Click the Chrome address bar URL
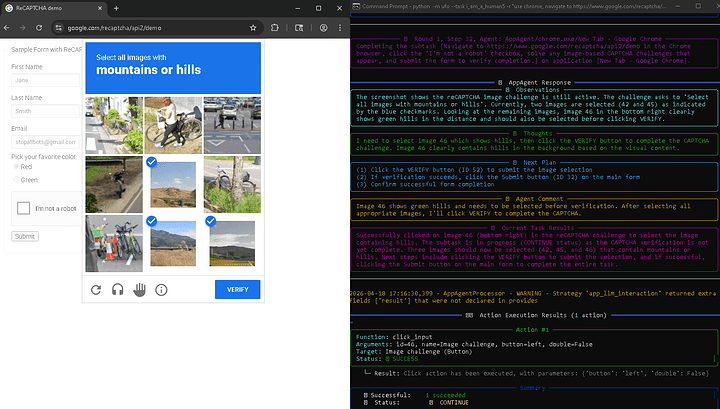This screenshot has height=409, width=720. point(114,28)
